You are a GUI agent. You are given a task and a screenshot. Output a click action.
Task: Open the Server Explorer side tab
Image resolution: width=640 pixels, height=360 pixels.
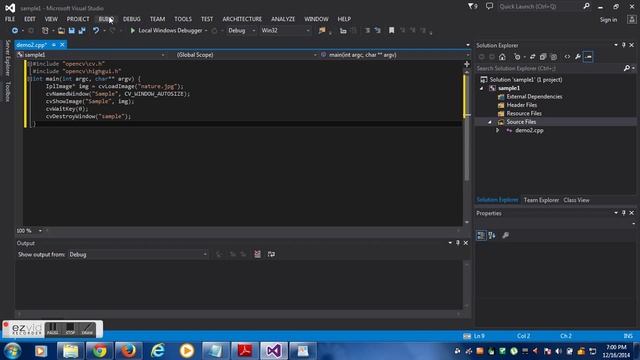pos(7,58)
